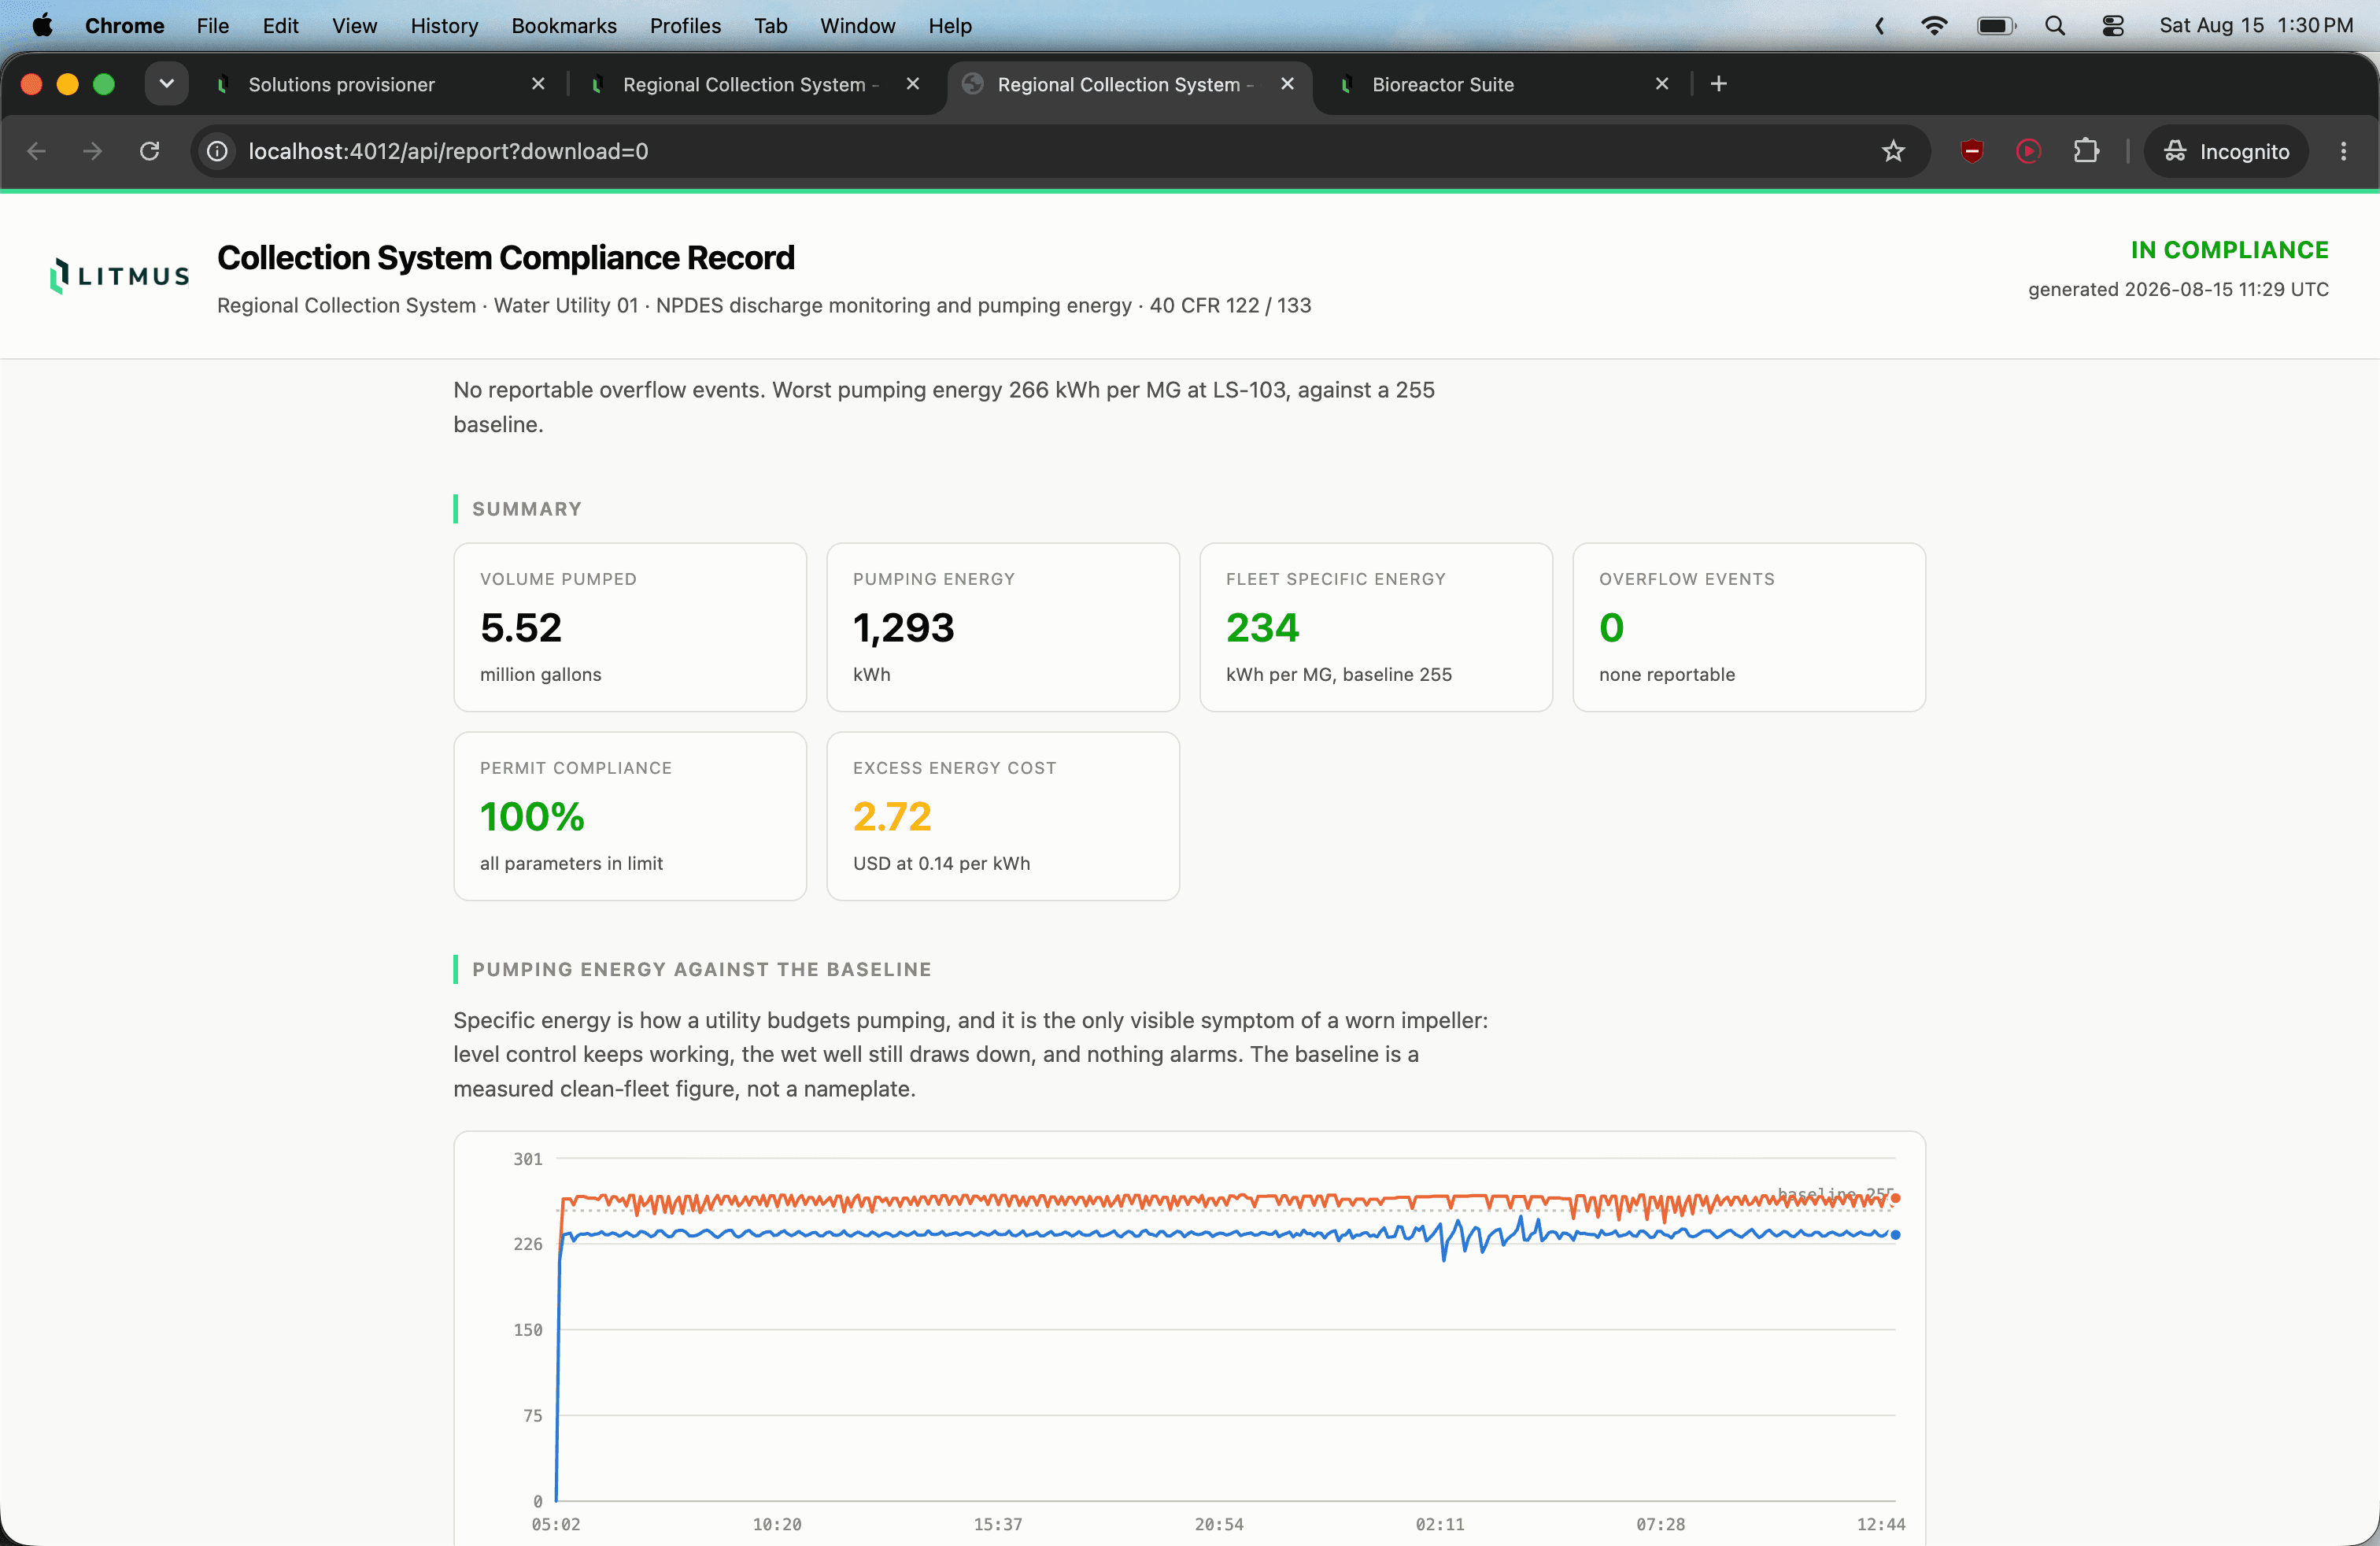Select the Permit Compliance 100% card
This screenshot has width=2380, height=1546.
[x=630, y=816]
